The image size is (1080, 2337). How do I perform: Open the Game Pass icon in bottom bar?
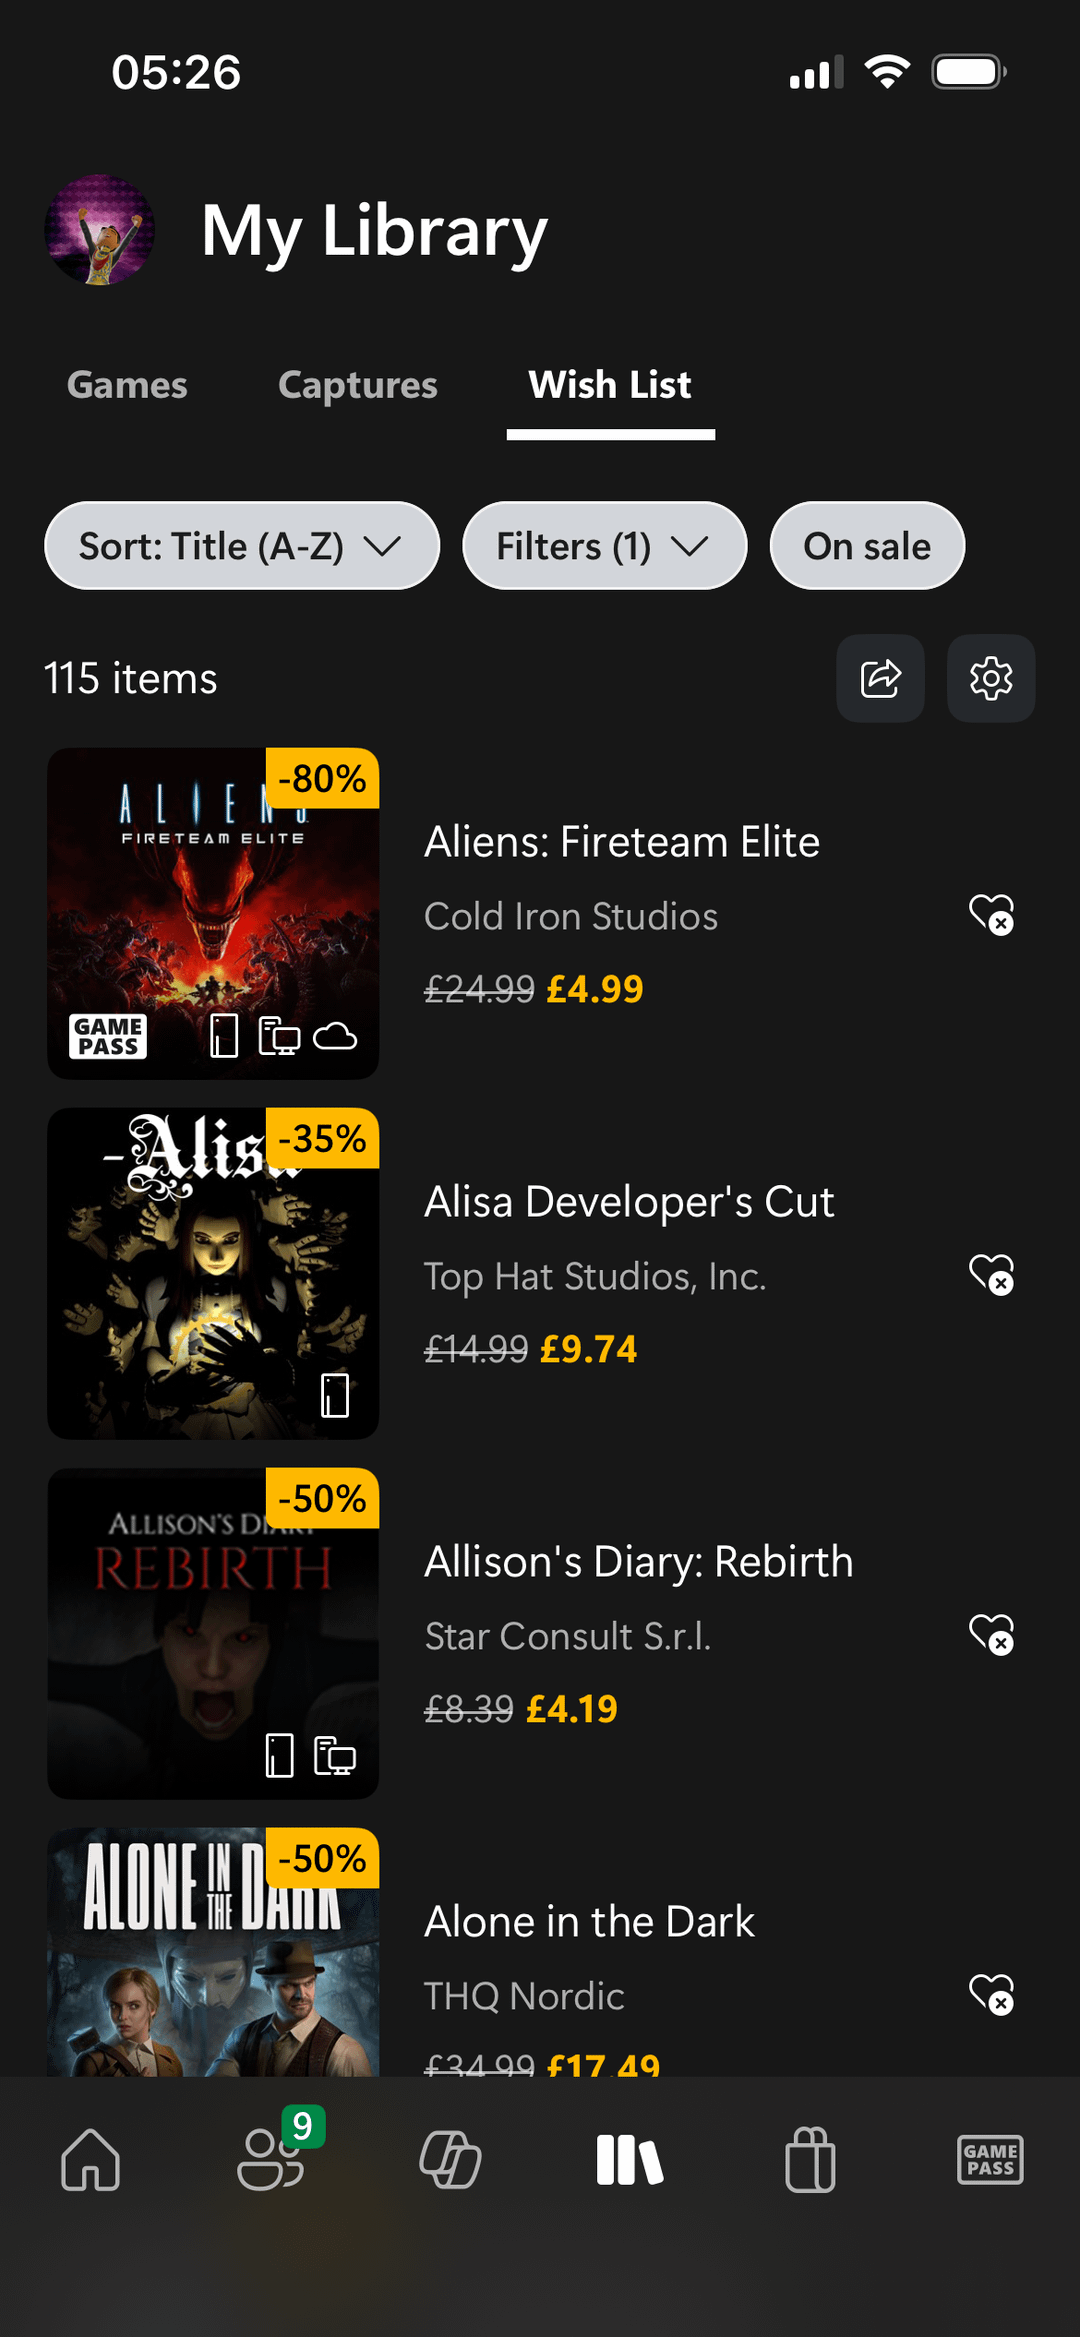(990, 2160)
